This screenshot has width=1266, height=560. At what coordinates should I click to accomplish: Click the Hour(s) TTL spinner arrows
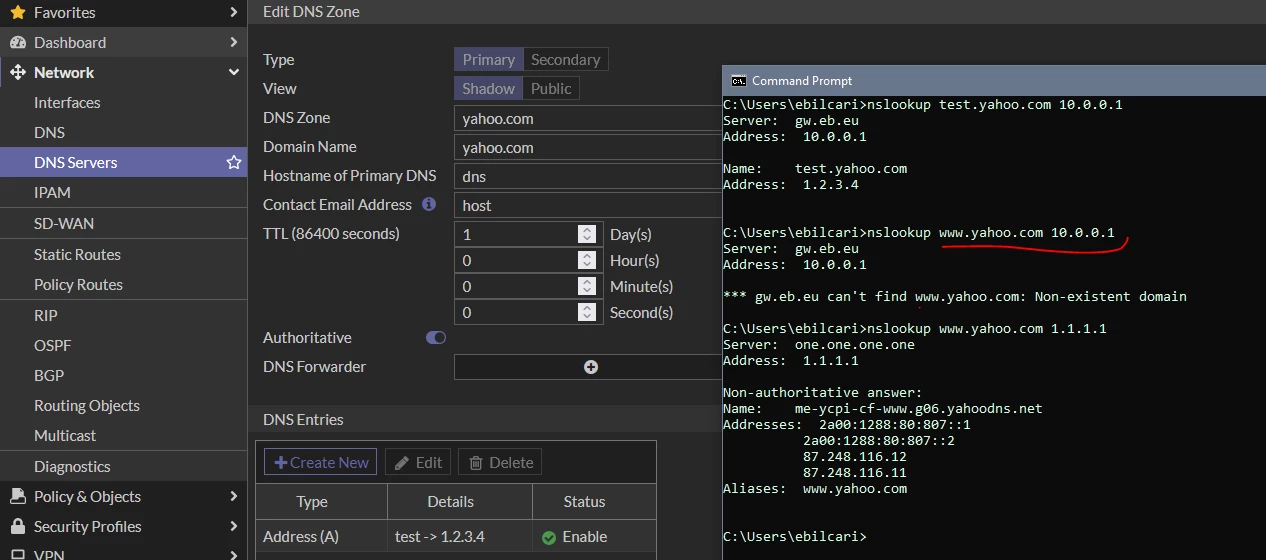point(588,260)
